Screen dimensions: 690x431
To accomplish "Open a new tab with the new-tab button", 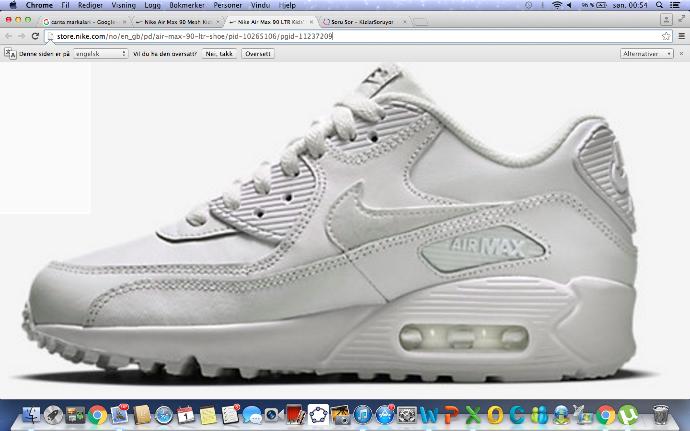I will point(421,22).
